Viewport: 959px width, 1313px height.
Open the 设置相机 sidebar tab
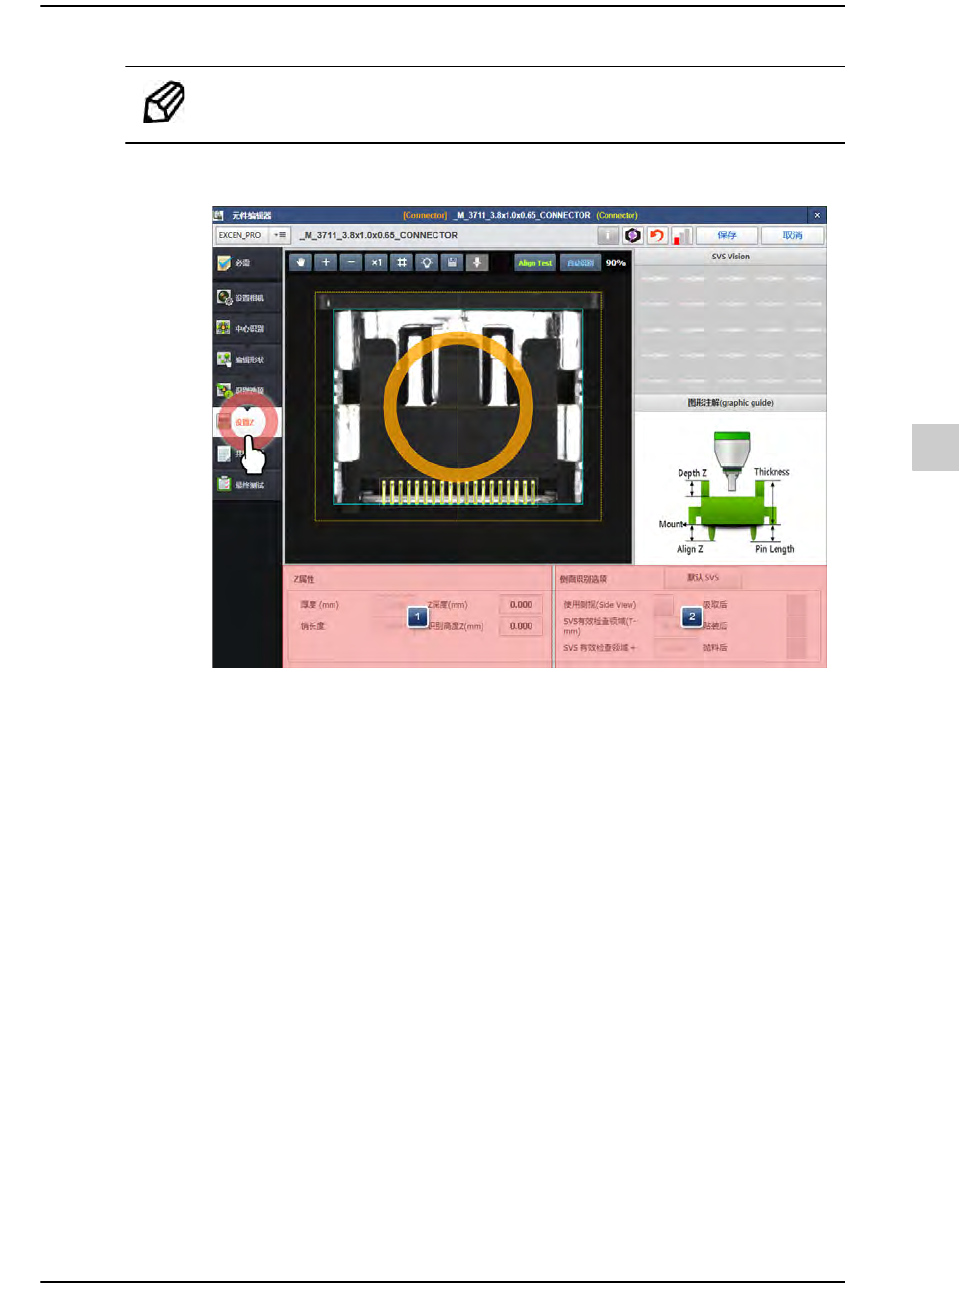pos(246,298)
